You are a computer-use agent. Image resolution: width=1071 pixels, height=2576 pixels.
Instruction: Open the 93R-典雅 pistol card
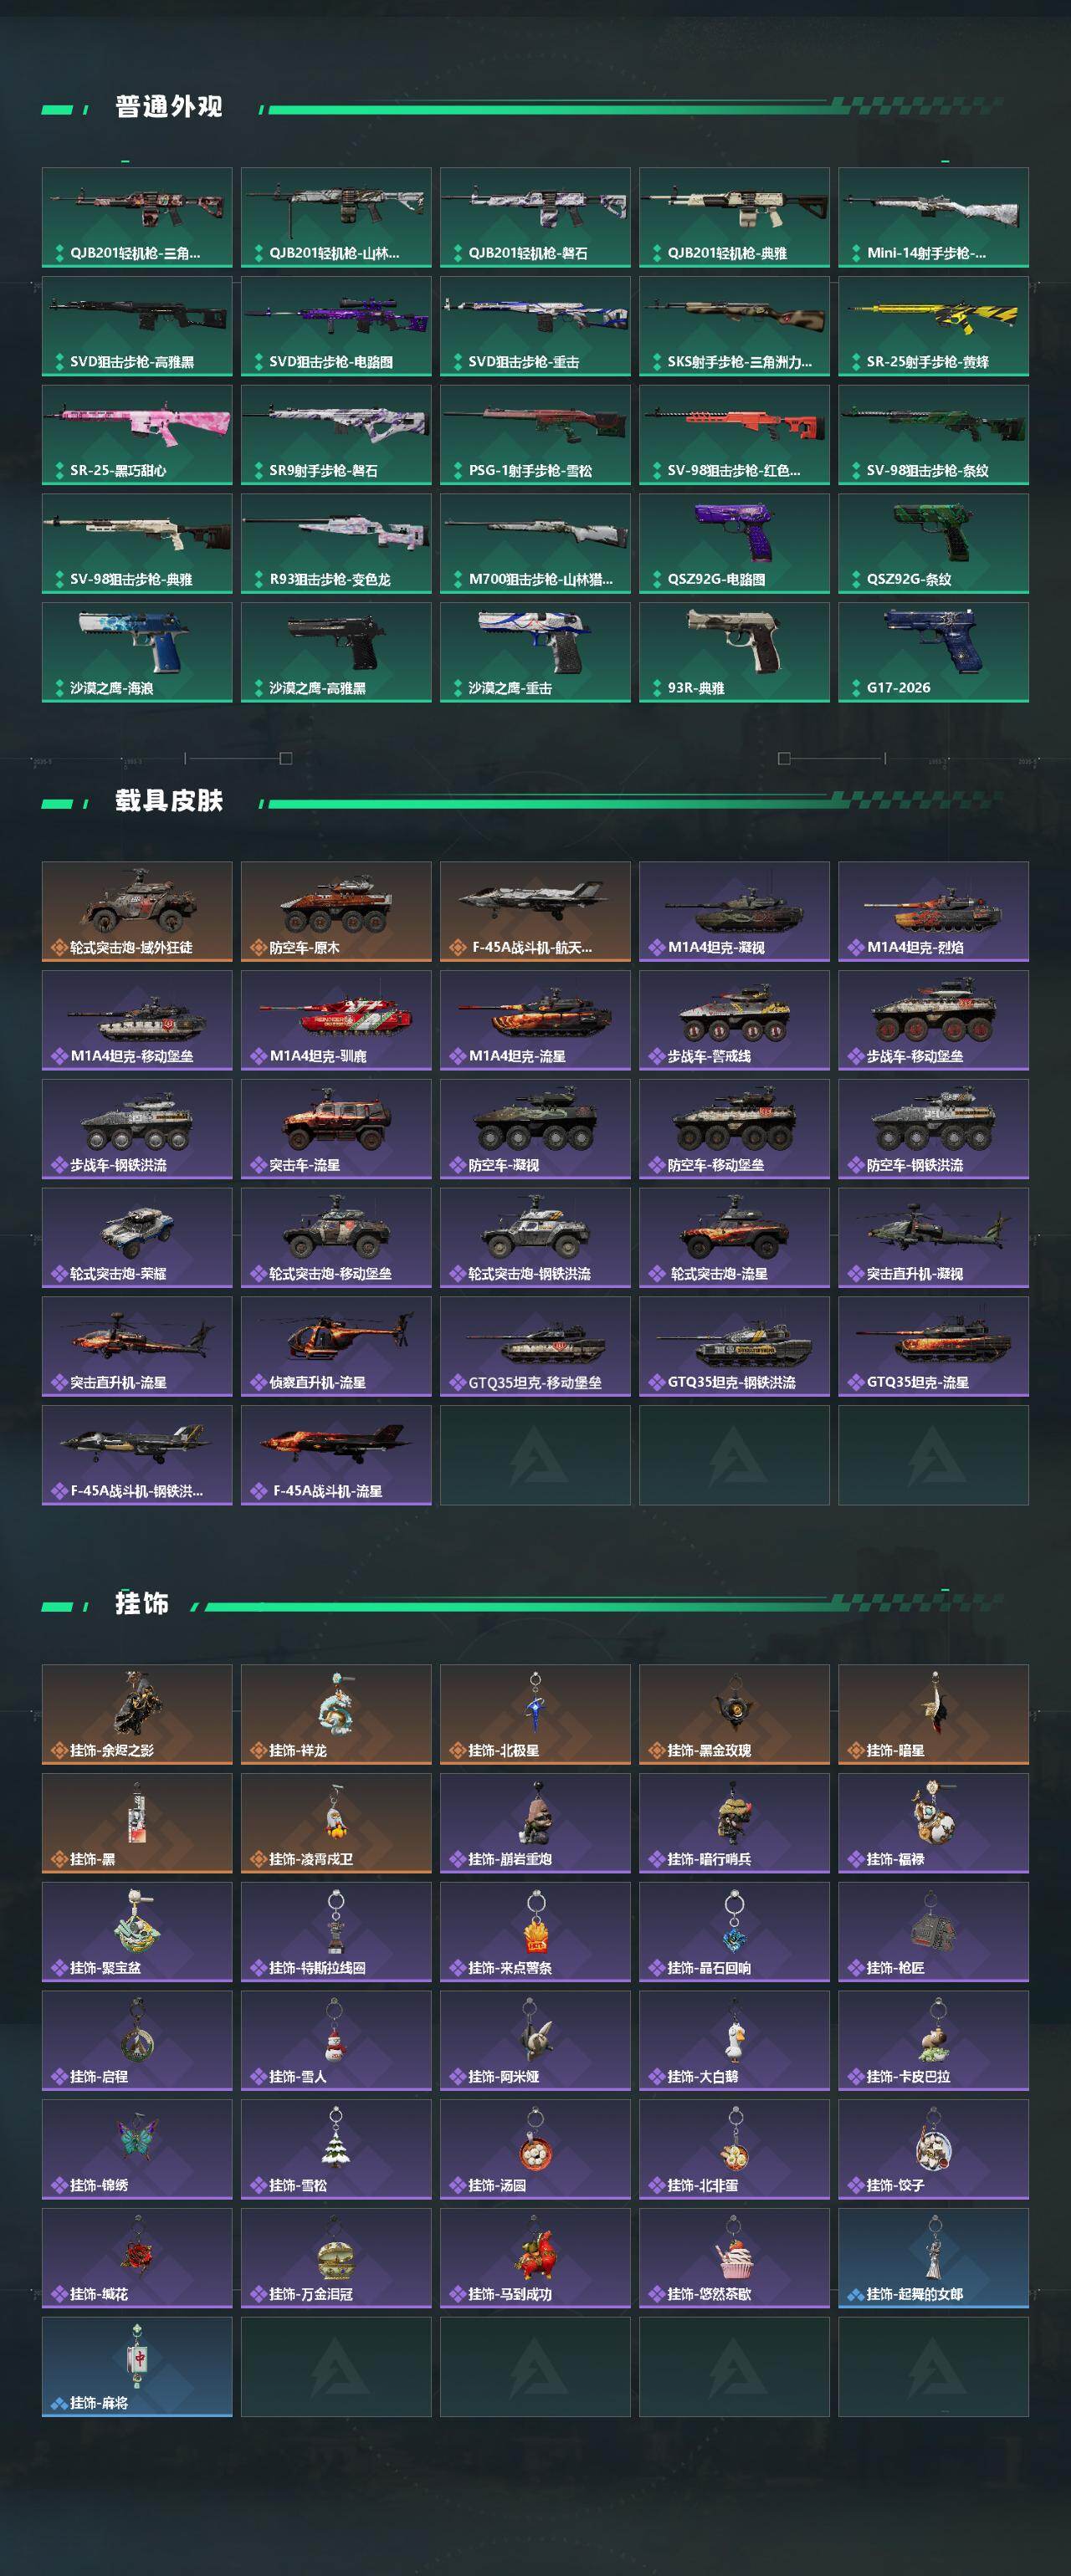coord(734,652)
